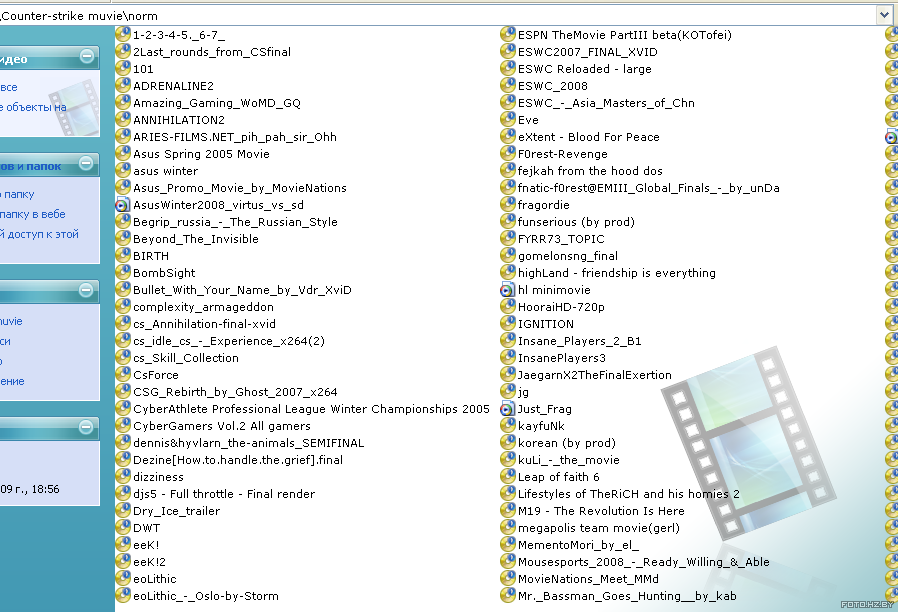Collapse the files and folders tasks panel
Viewport: 898px width, 612px height.
point(86,163)
